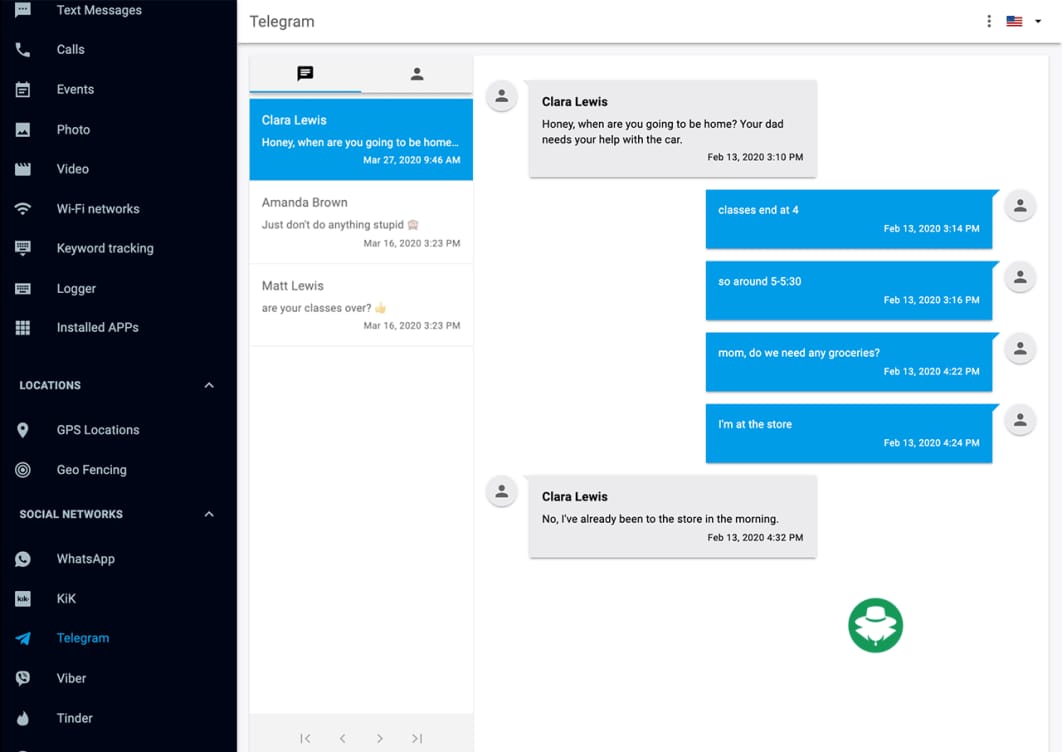1062x752 pixels.
Task: Open WhatsApp monitoring
Action: (87, 558)
